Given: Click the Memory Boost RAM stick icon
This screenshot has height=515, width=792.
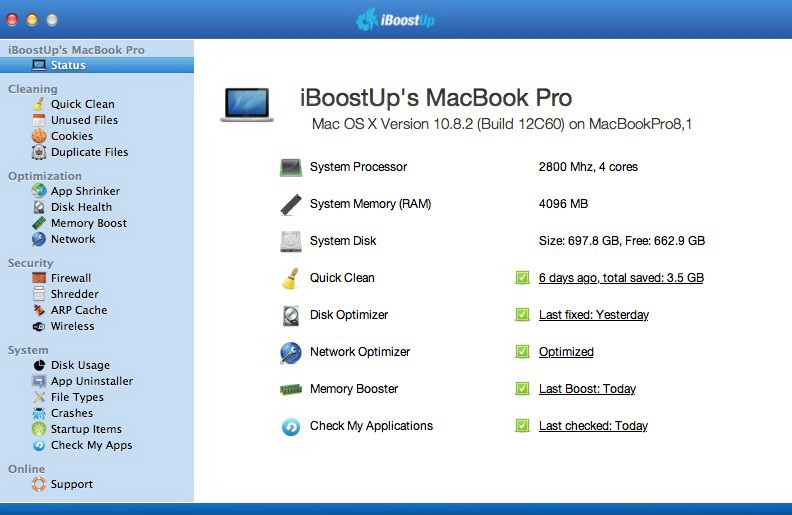Looking at the screenshot, I should click(x=39, y=223).
